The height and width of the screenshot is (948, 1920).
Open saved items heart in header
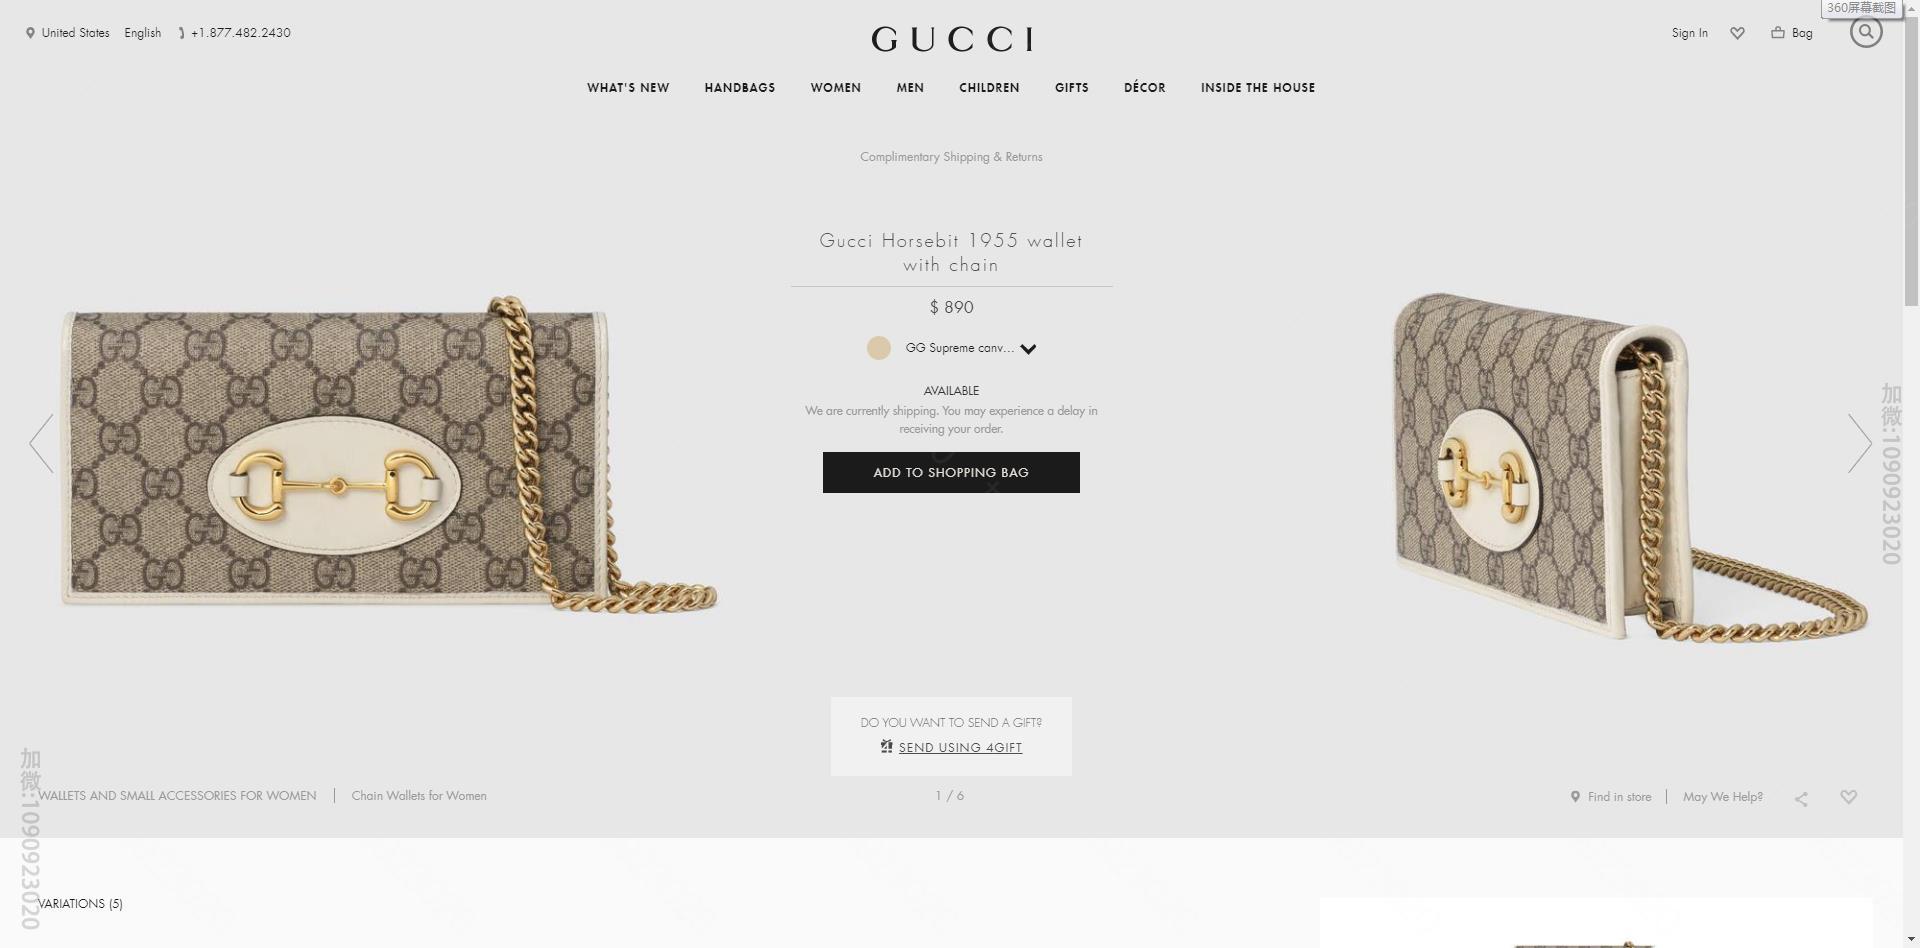click(1738, 33)
